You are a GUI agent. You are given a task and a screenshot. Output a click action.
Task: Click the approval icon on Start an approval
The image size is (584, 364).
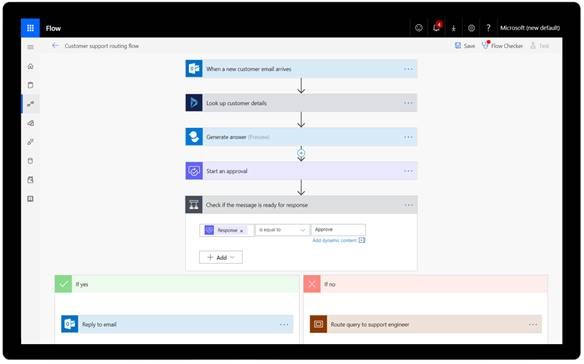pyautogui.click(x=194, y=171)
